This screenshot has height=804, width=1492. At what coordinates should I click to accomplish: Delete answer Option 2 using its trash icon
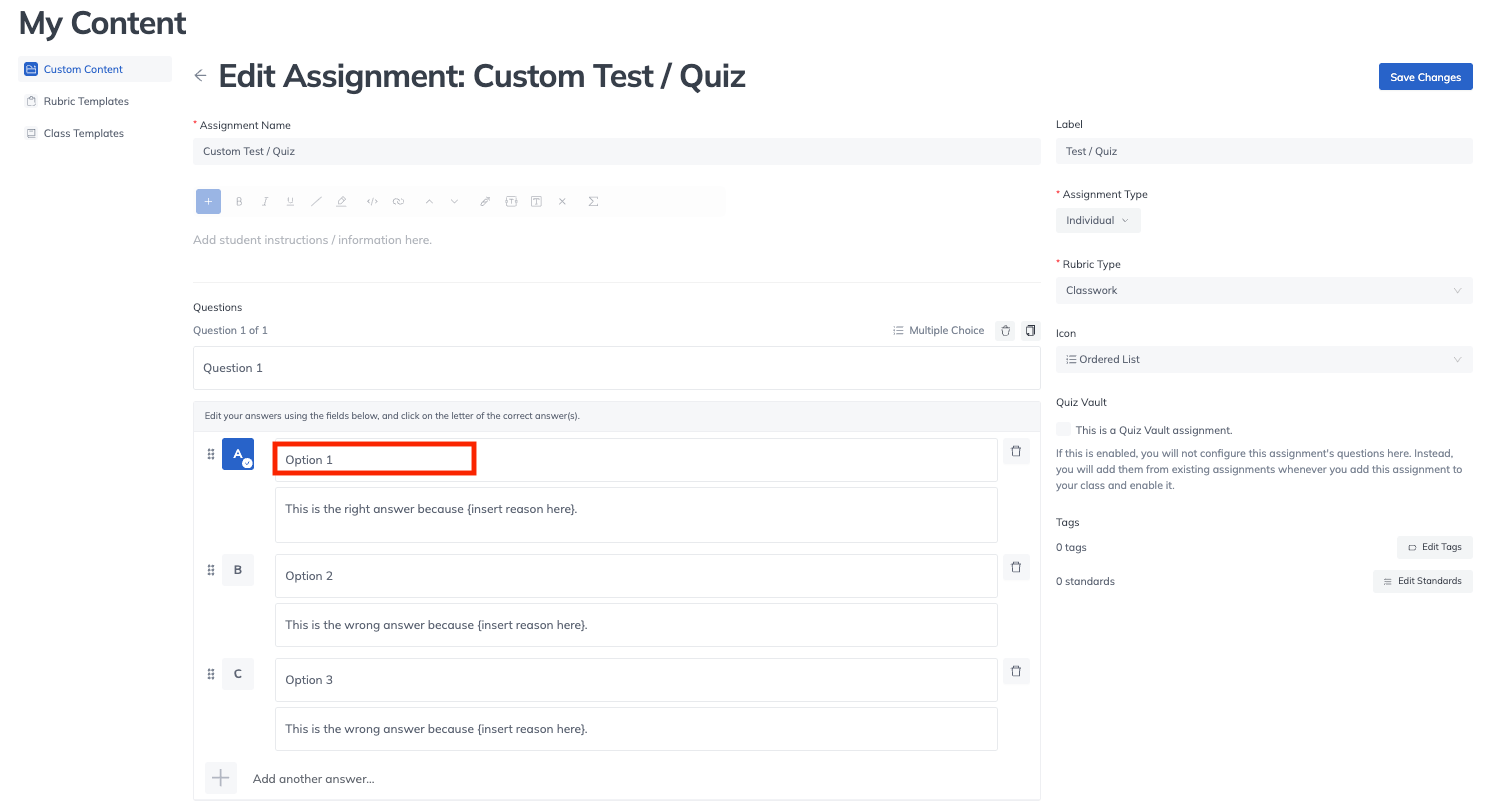[x=1015, y=568]
